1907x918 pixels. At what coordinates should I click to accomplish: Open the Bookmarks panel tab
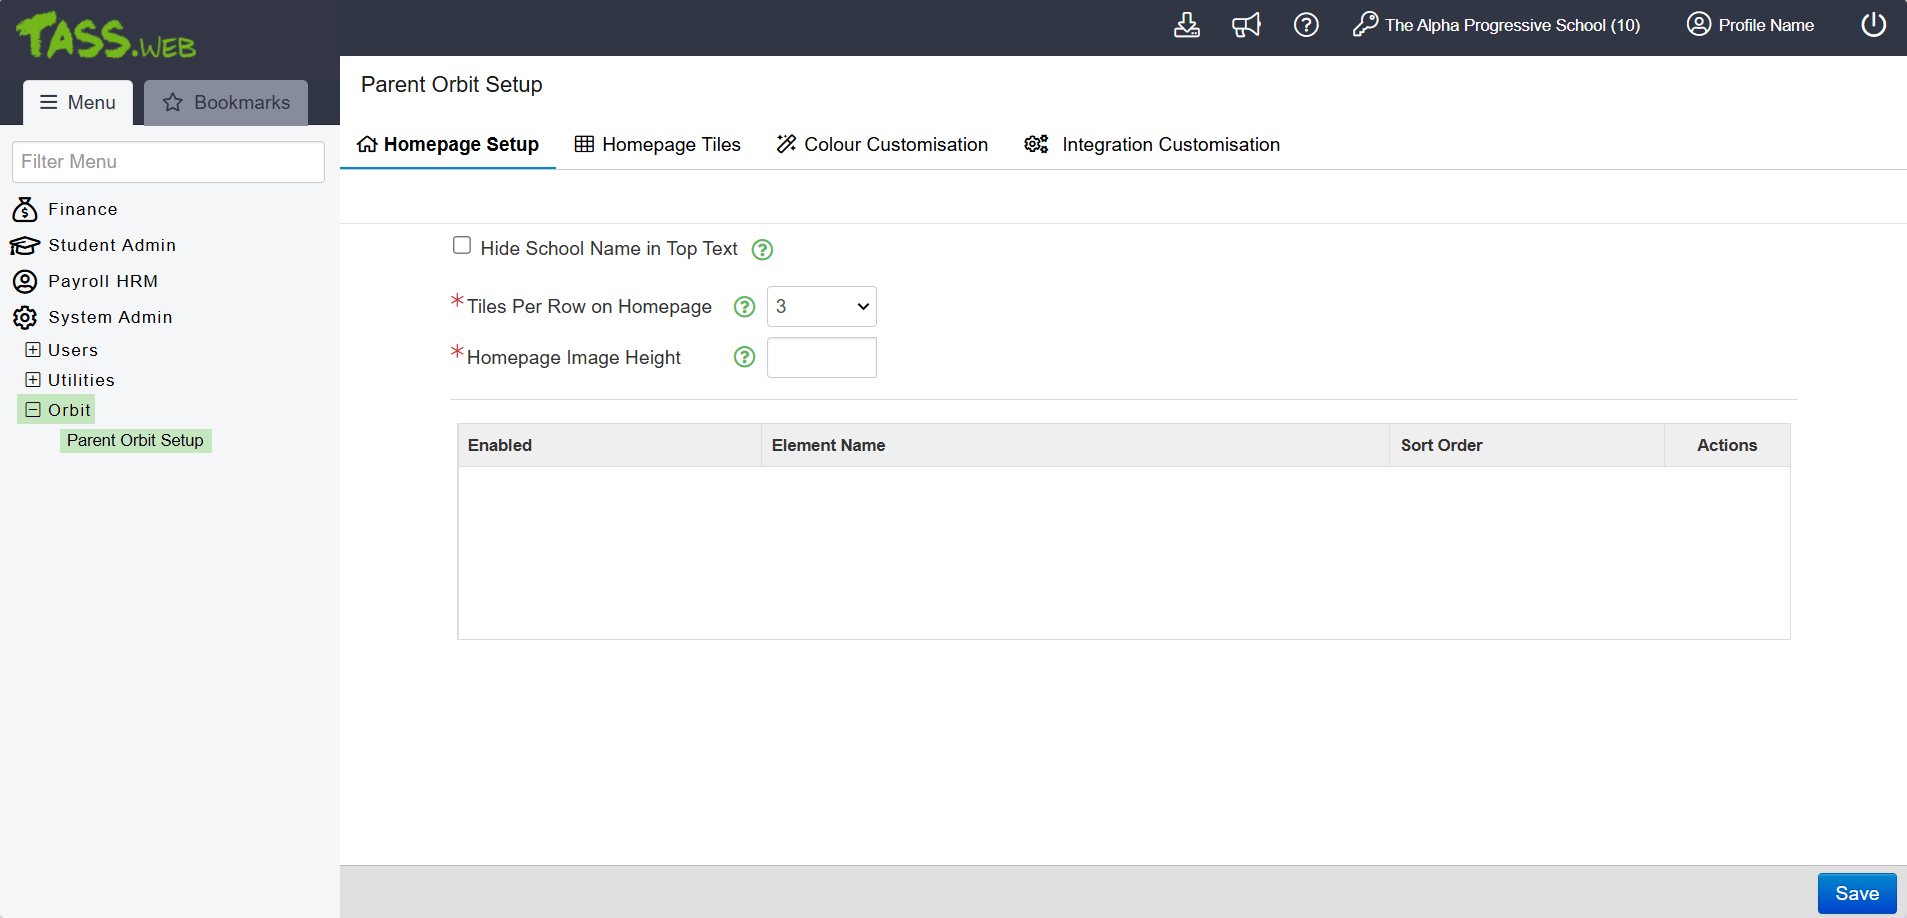[226, 103]
